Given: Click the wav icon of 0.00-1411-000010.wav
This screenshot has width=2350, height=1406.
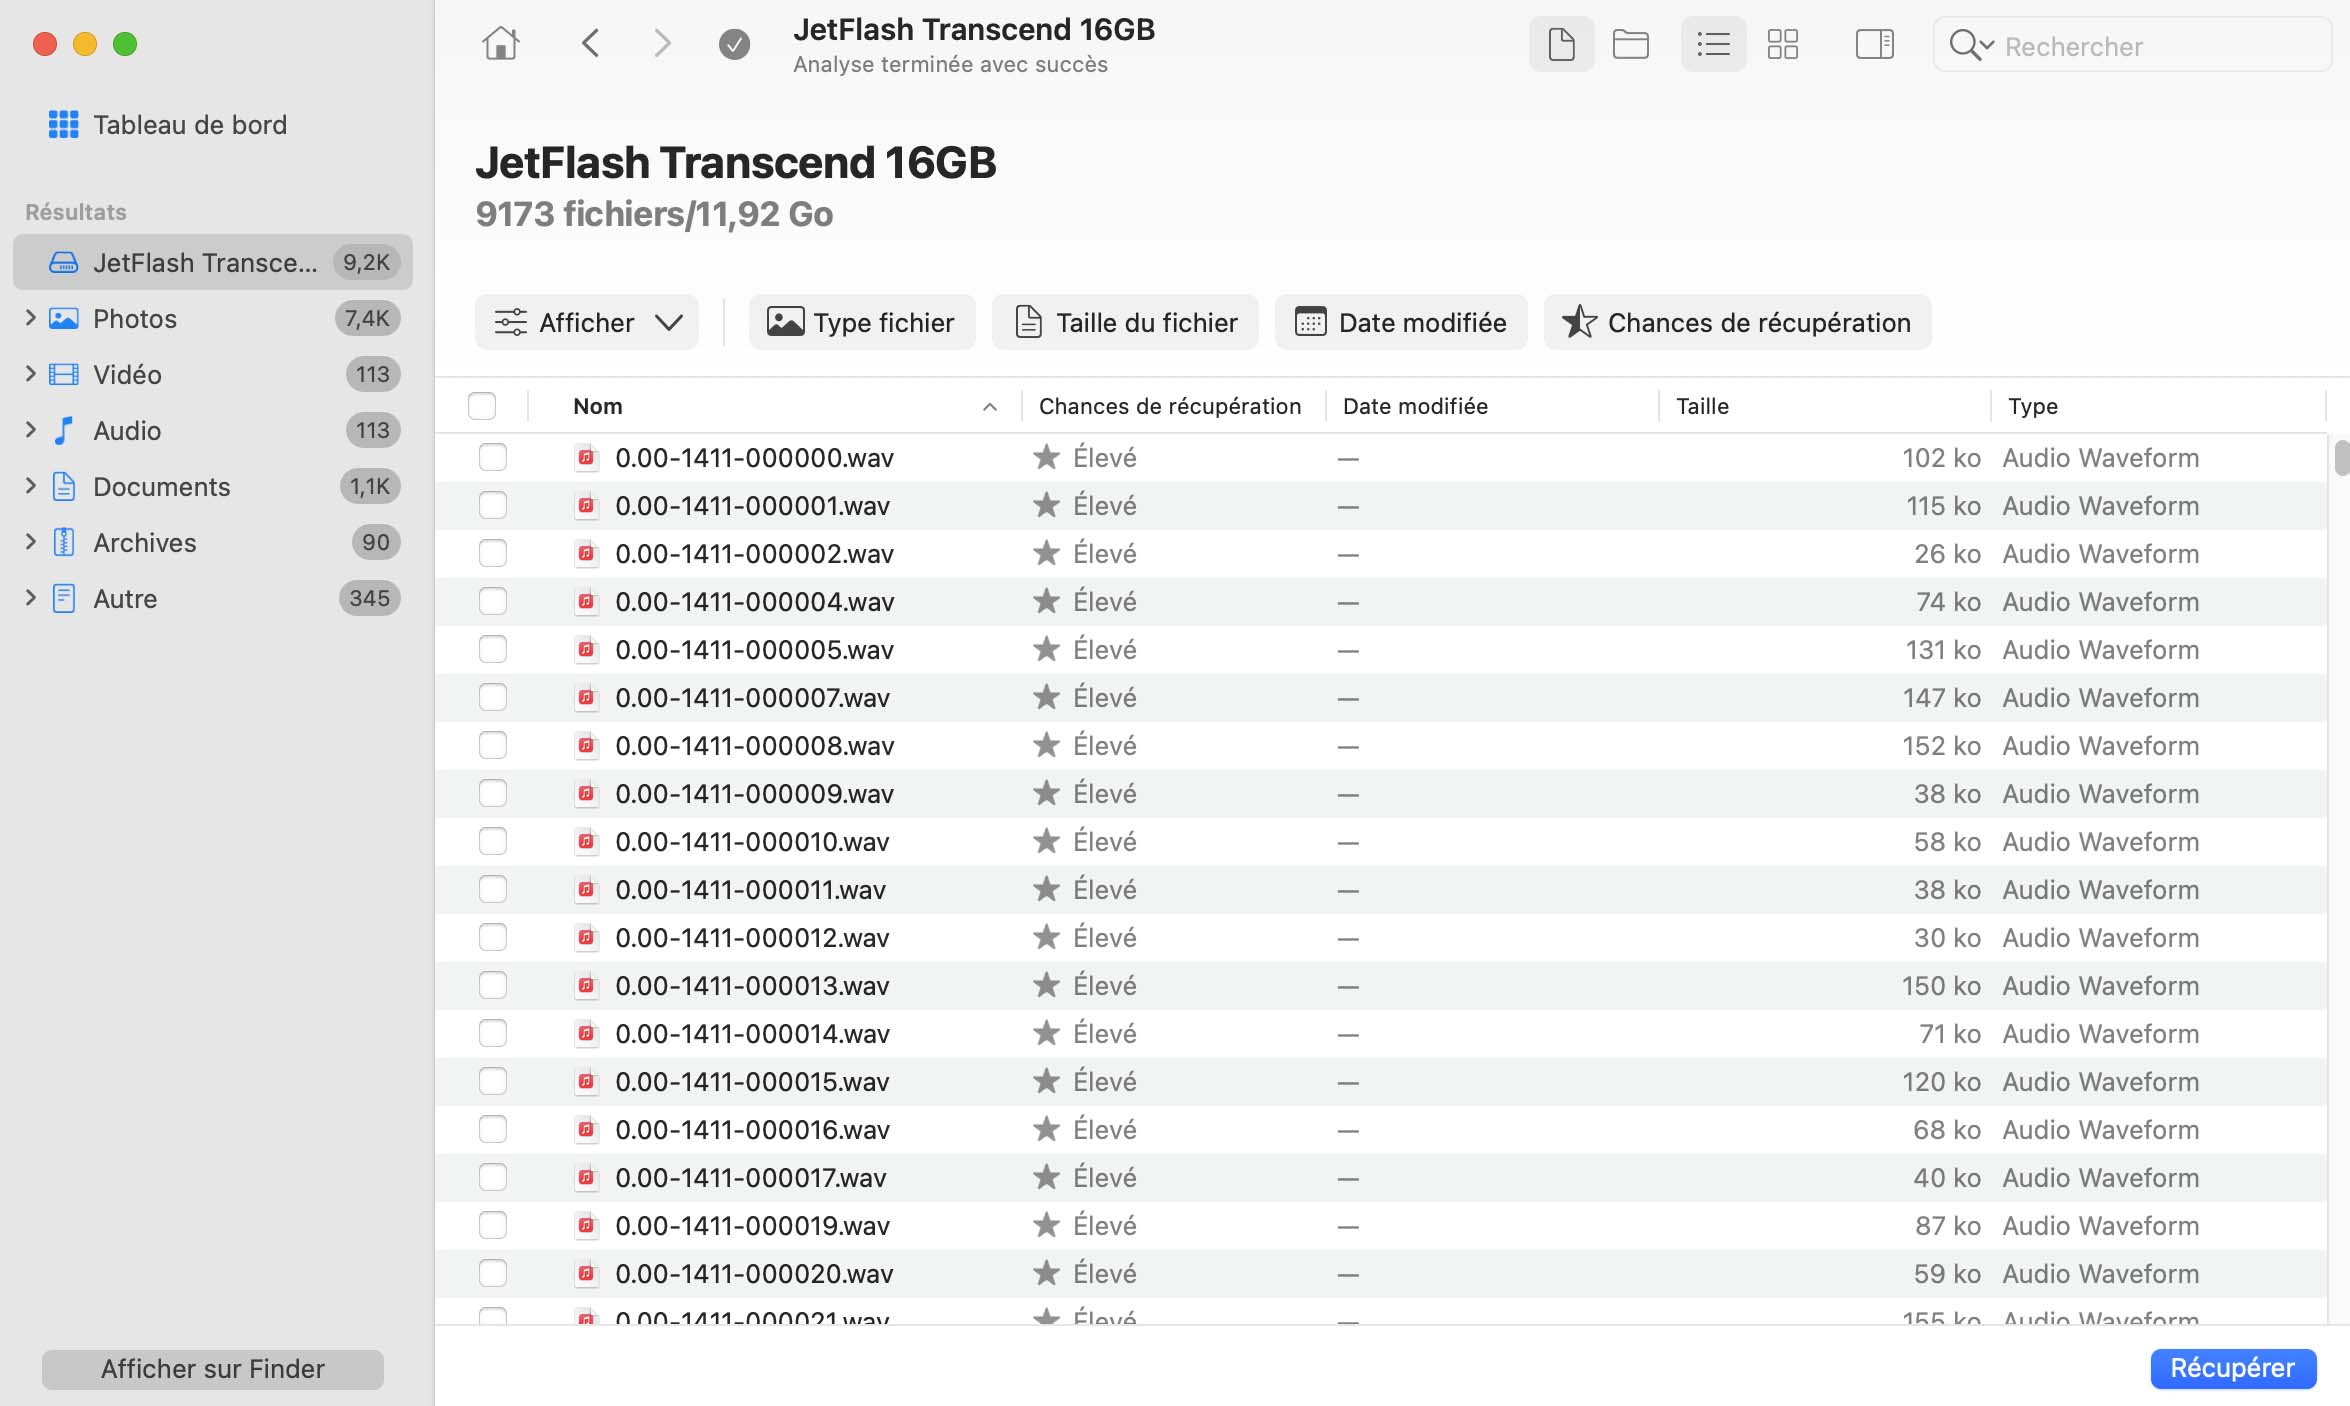Looking at the screenshot, I should (587, 842).
